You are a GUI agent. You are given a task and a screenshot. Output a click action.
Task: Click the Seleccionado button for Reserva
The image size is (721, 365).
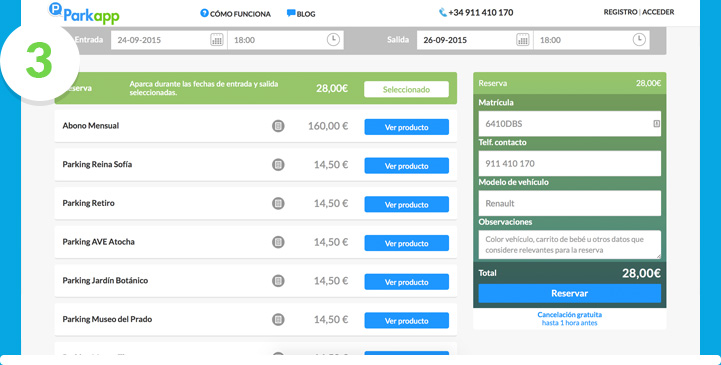(406, 89)
